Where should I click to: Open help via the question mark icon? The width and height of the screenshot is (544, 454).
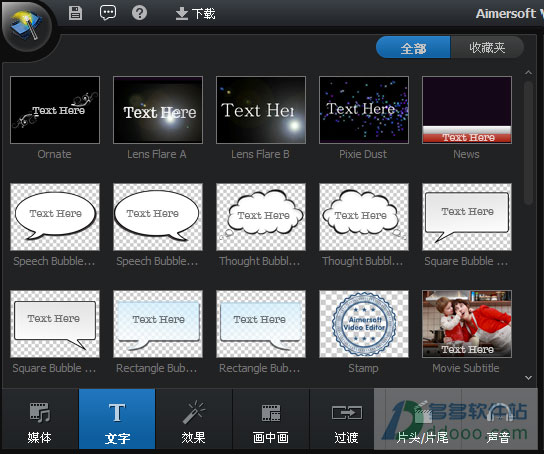[x=139, y=13]
